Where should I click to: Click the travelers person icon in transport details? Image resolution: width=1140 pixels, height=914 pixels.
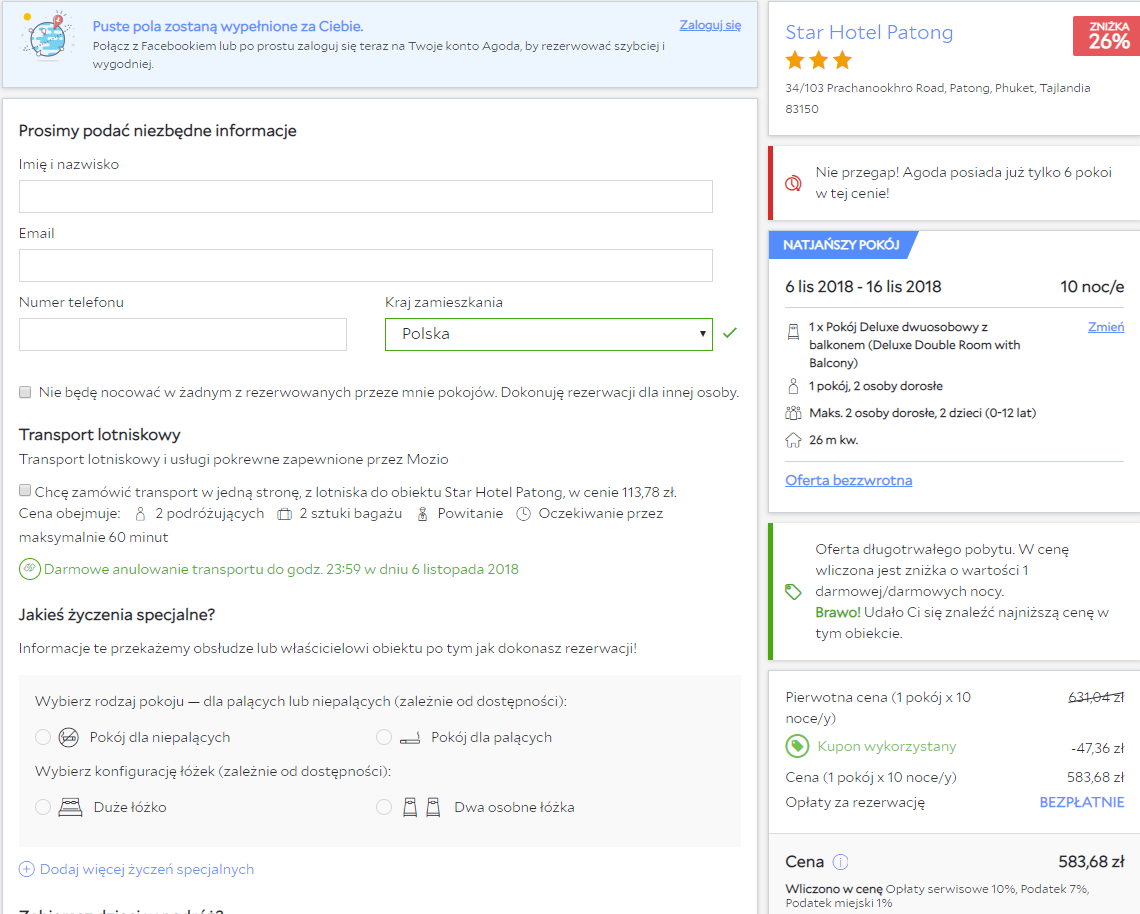tap(140, 514)
